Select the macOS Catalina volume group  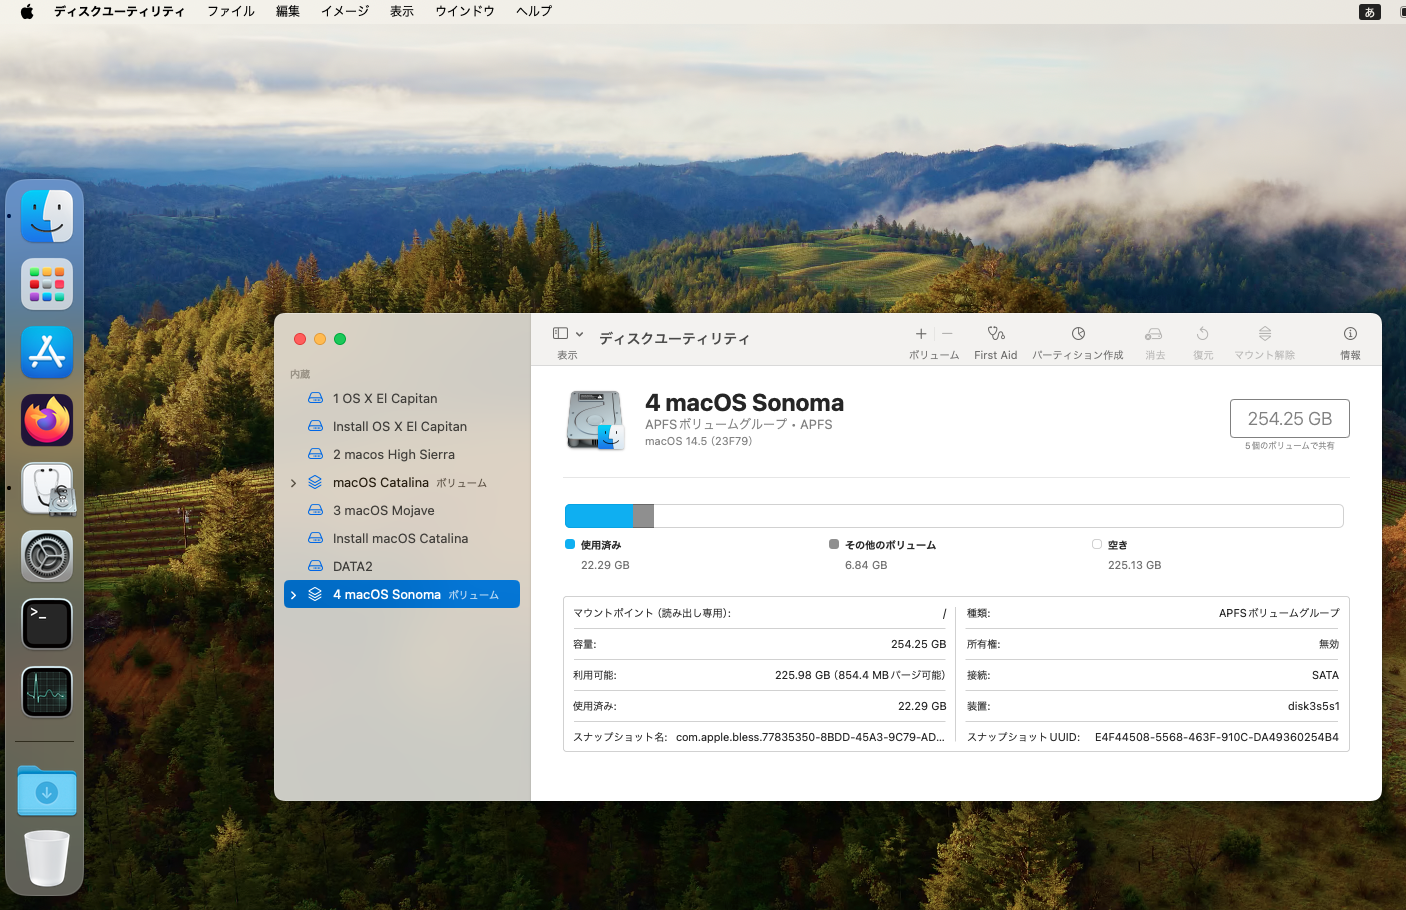(x=402, y=482)
